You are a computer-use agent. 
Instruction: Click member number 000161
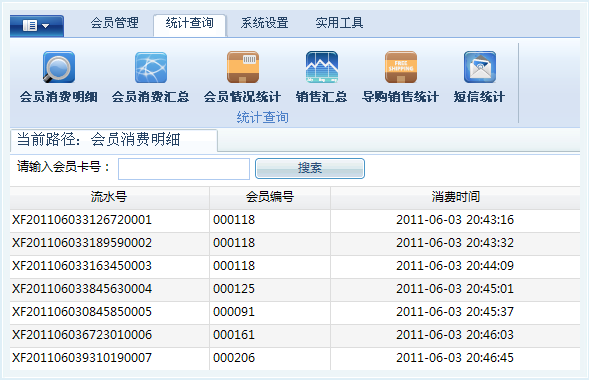pos(234,335)
